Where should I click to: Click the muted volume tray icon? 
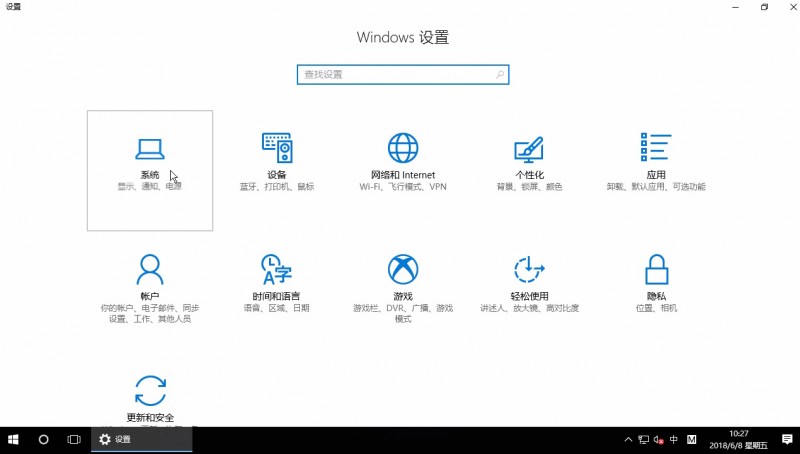pyautogui.click(x=659, y=440)
